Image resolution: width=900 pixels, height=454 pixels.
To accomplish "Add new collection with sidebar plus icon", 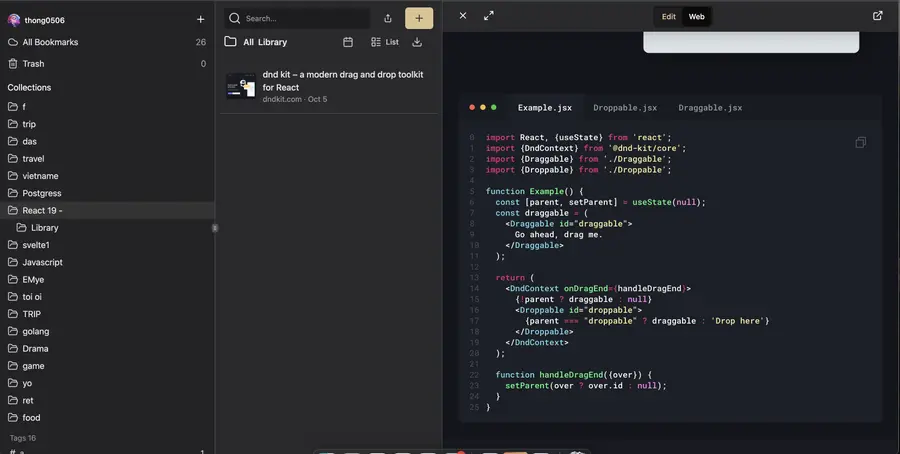I will tap(200, 20).
